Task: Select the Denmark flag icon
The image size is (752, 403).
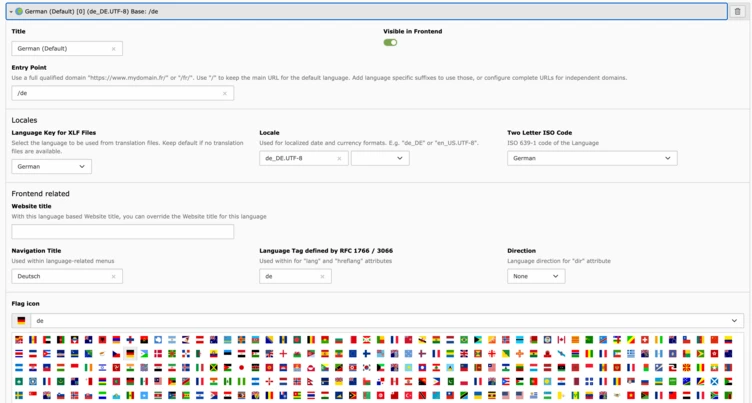Action: [x=158, y=354]
